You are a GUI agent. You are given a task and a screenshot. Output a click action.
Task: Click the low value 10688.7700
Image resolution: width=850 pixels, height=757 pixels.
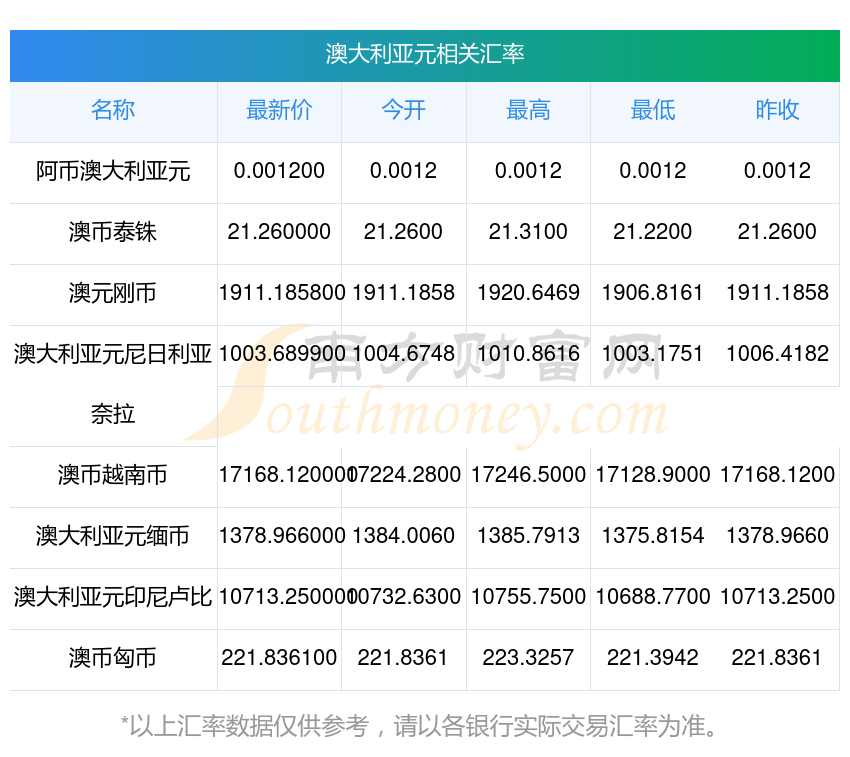coord(653,597)
